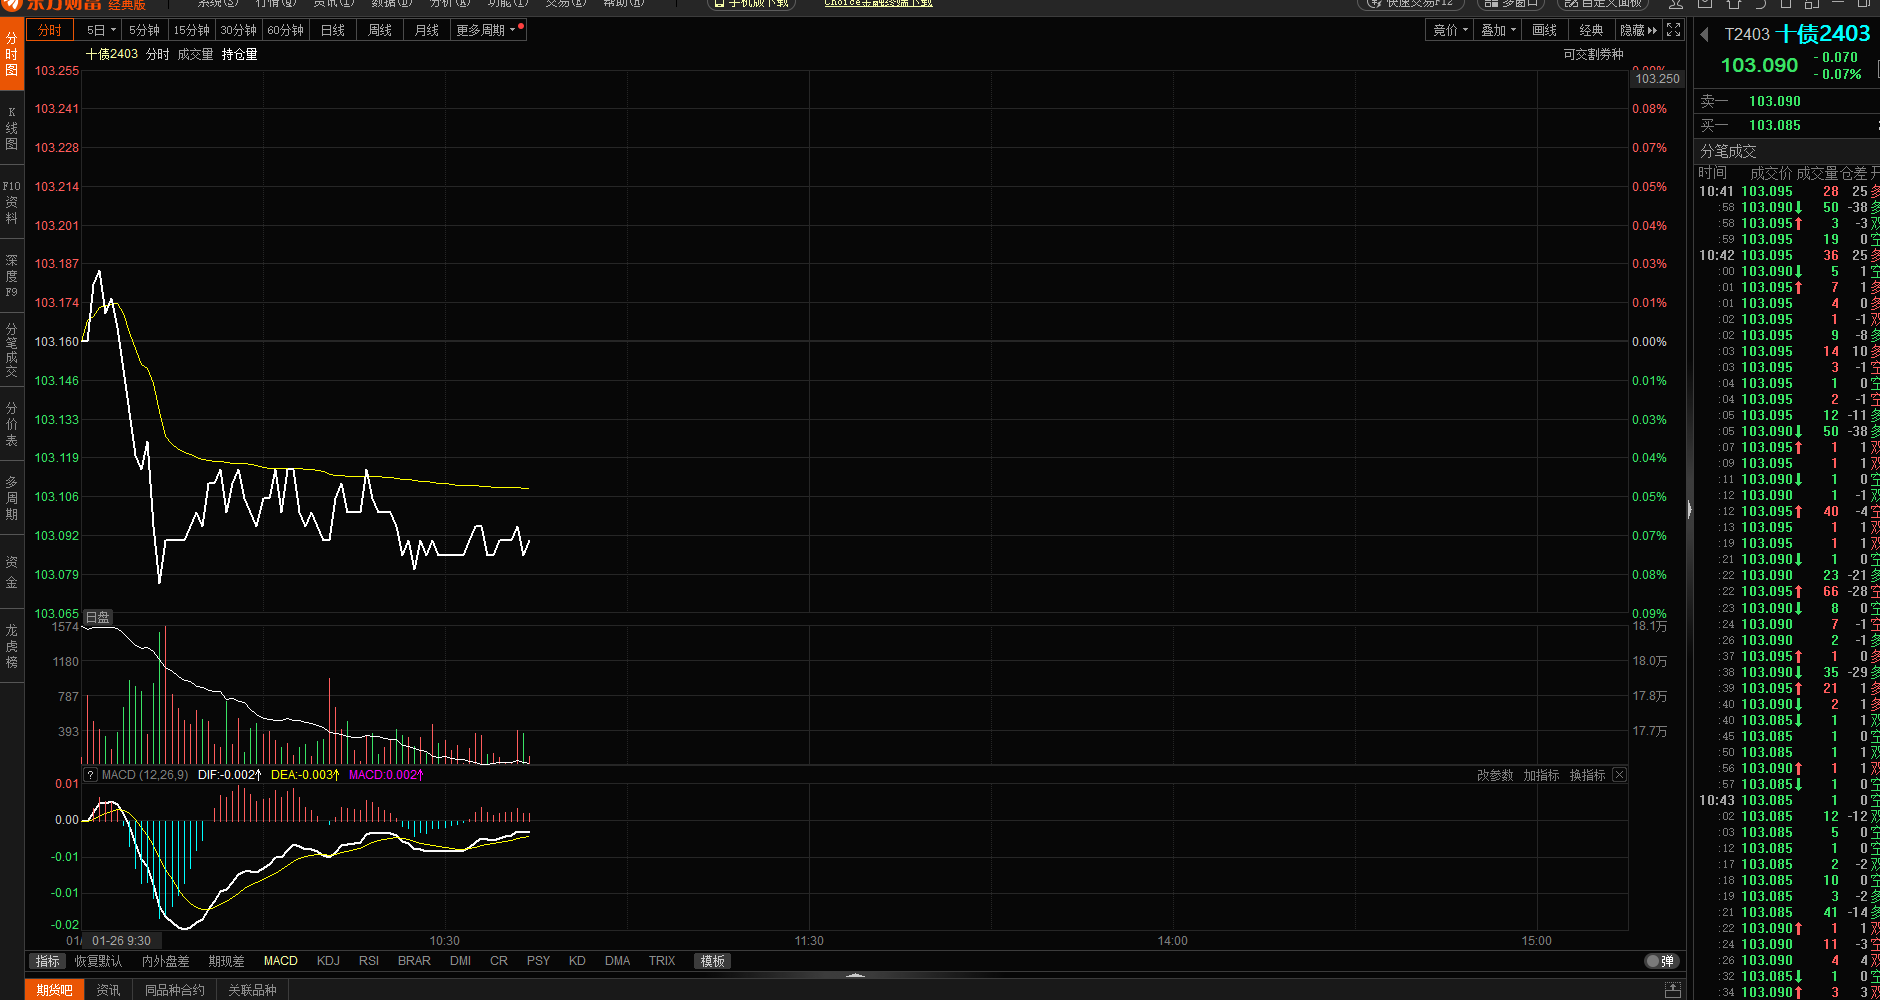Open the 竞价 dropdown
The width and height of the screenshot is (1880, 1000).
click(1451, 30)
